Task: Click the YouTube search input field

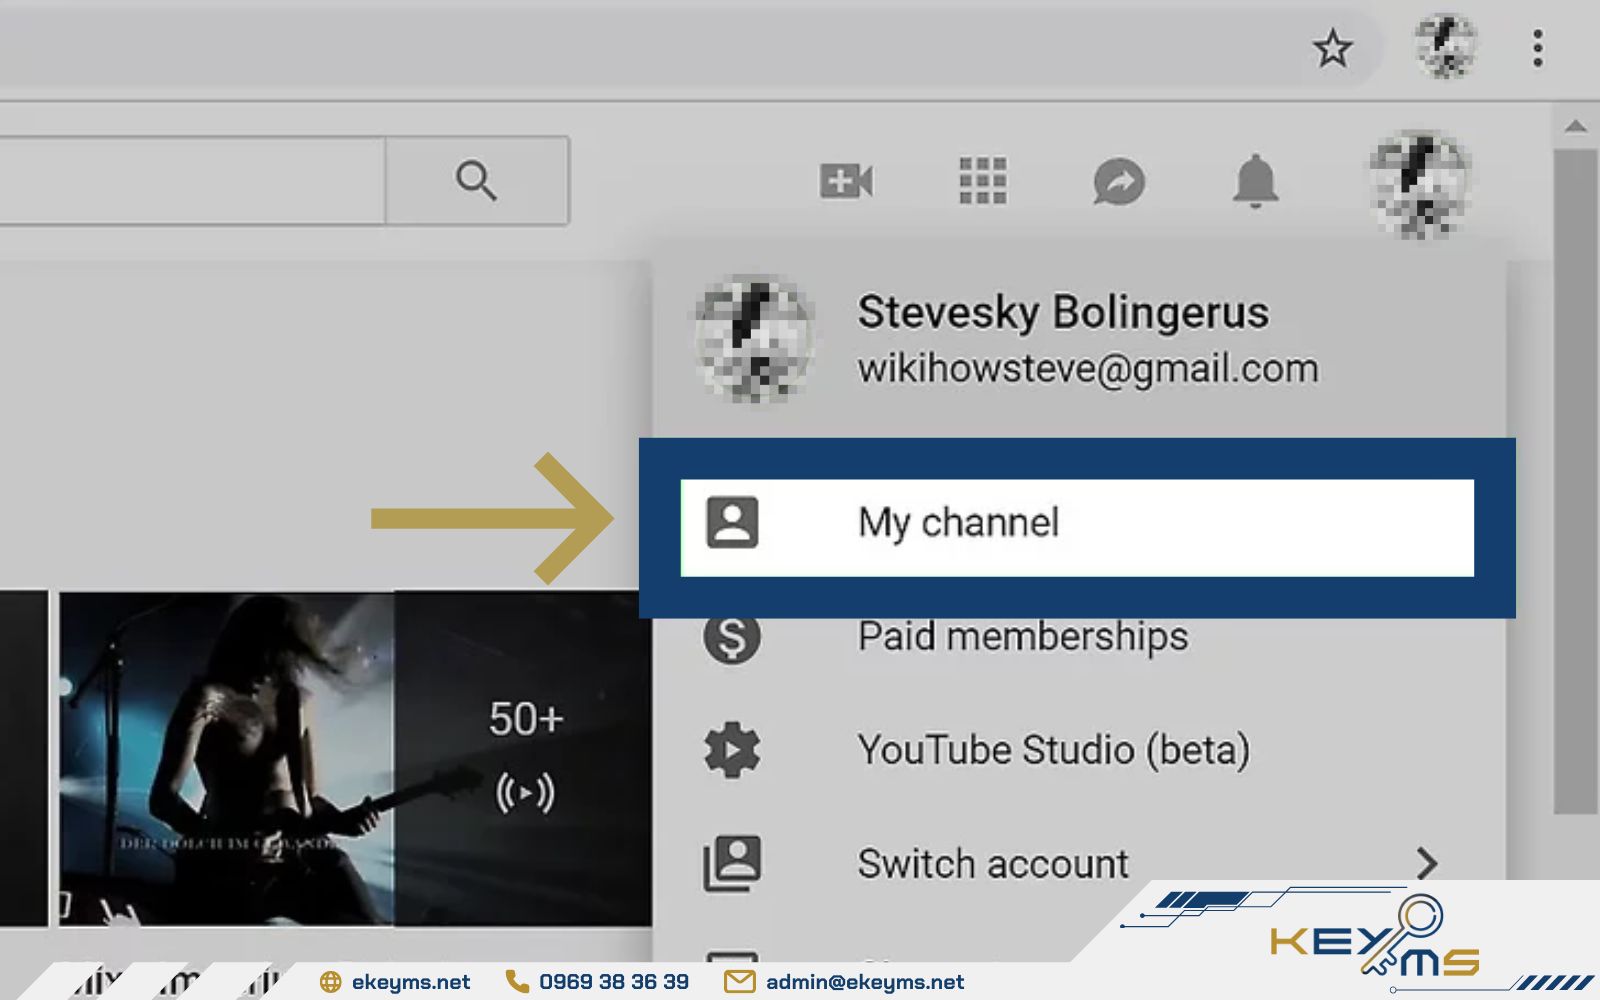Action: tap(190, 181)
